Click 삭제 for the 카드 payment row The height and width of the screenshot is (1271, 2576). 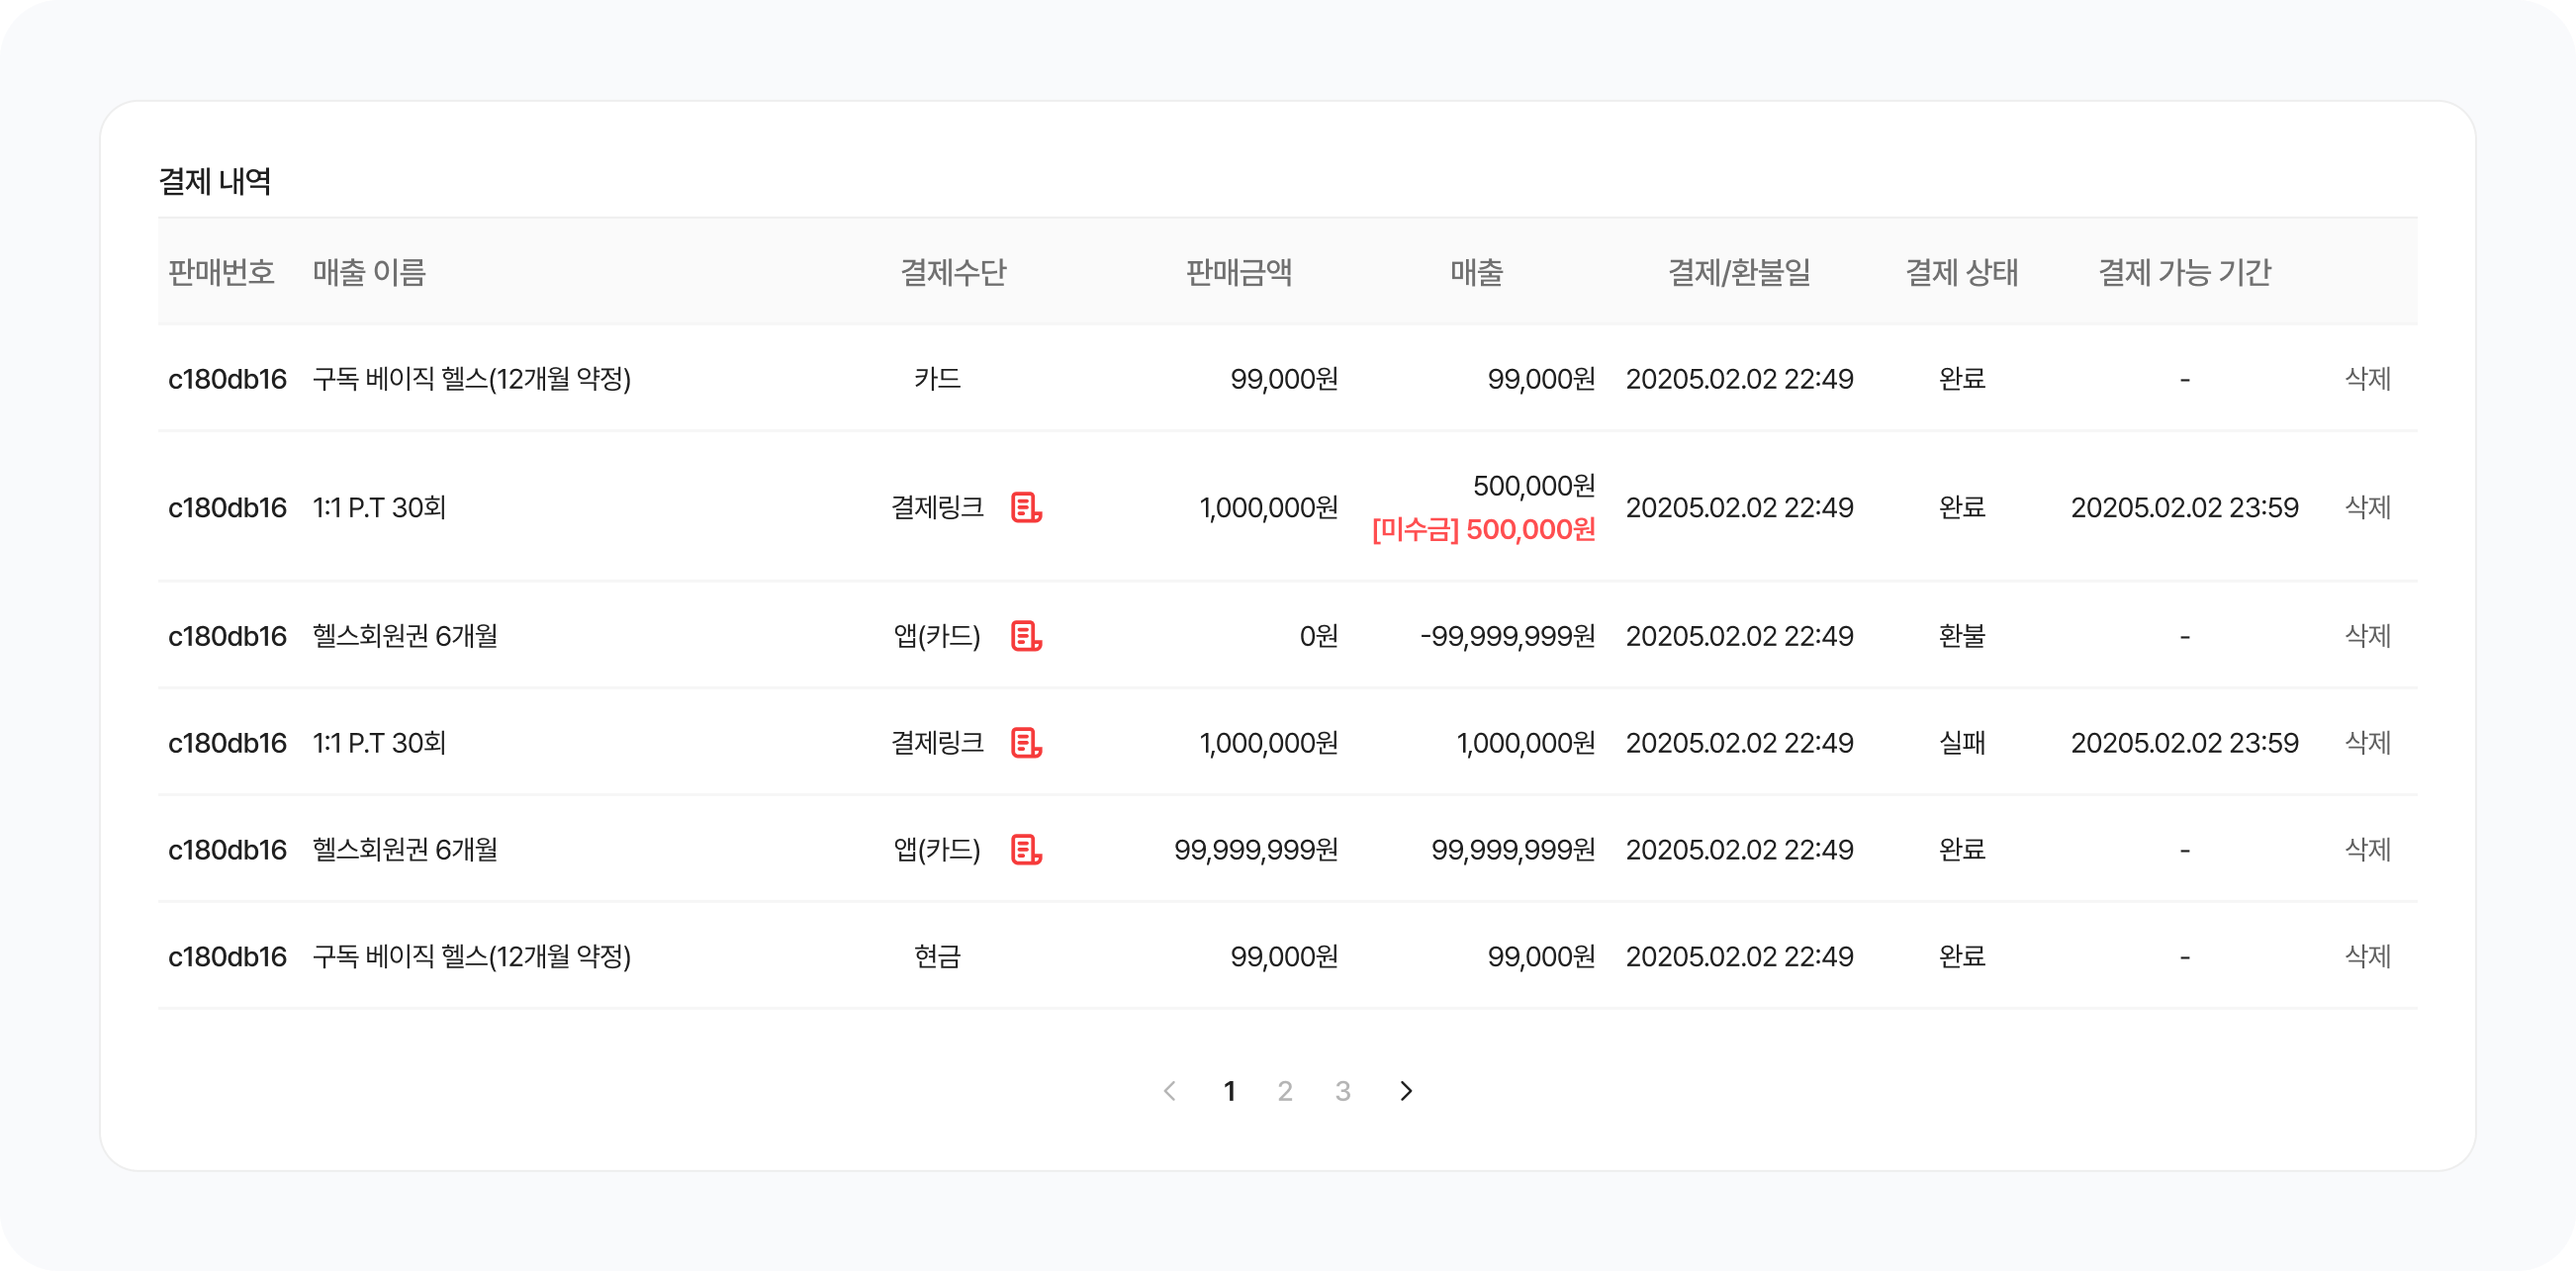coord(2367,379)
